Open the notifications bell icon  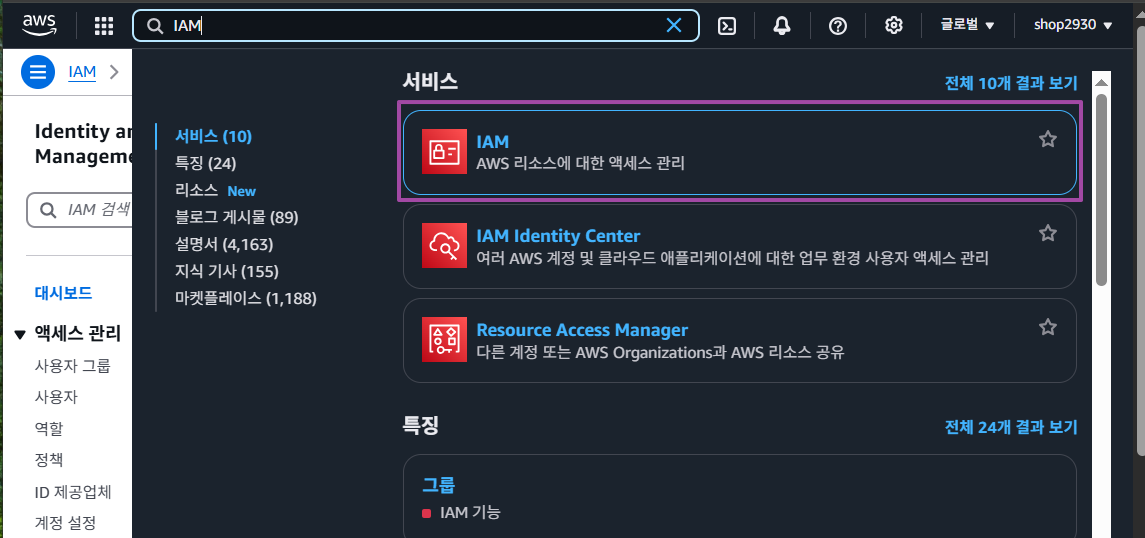tap(782, 26)
